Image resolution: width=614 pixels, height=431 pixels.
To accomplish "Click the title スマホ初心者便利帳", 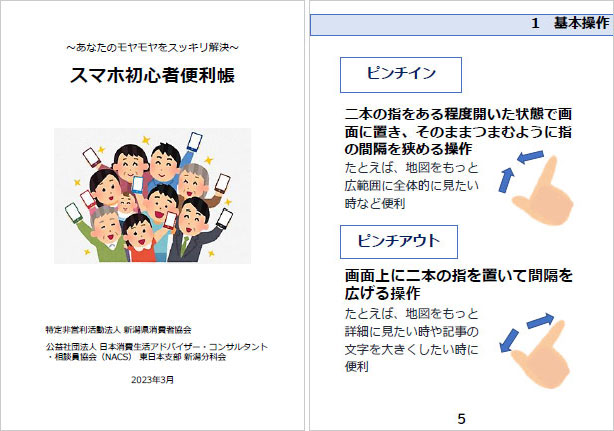I will click(x=152, y=75).
